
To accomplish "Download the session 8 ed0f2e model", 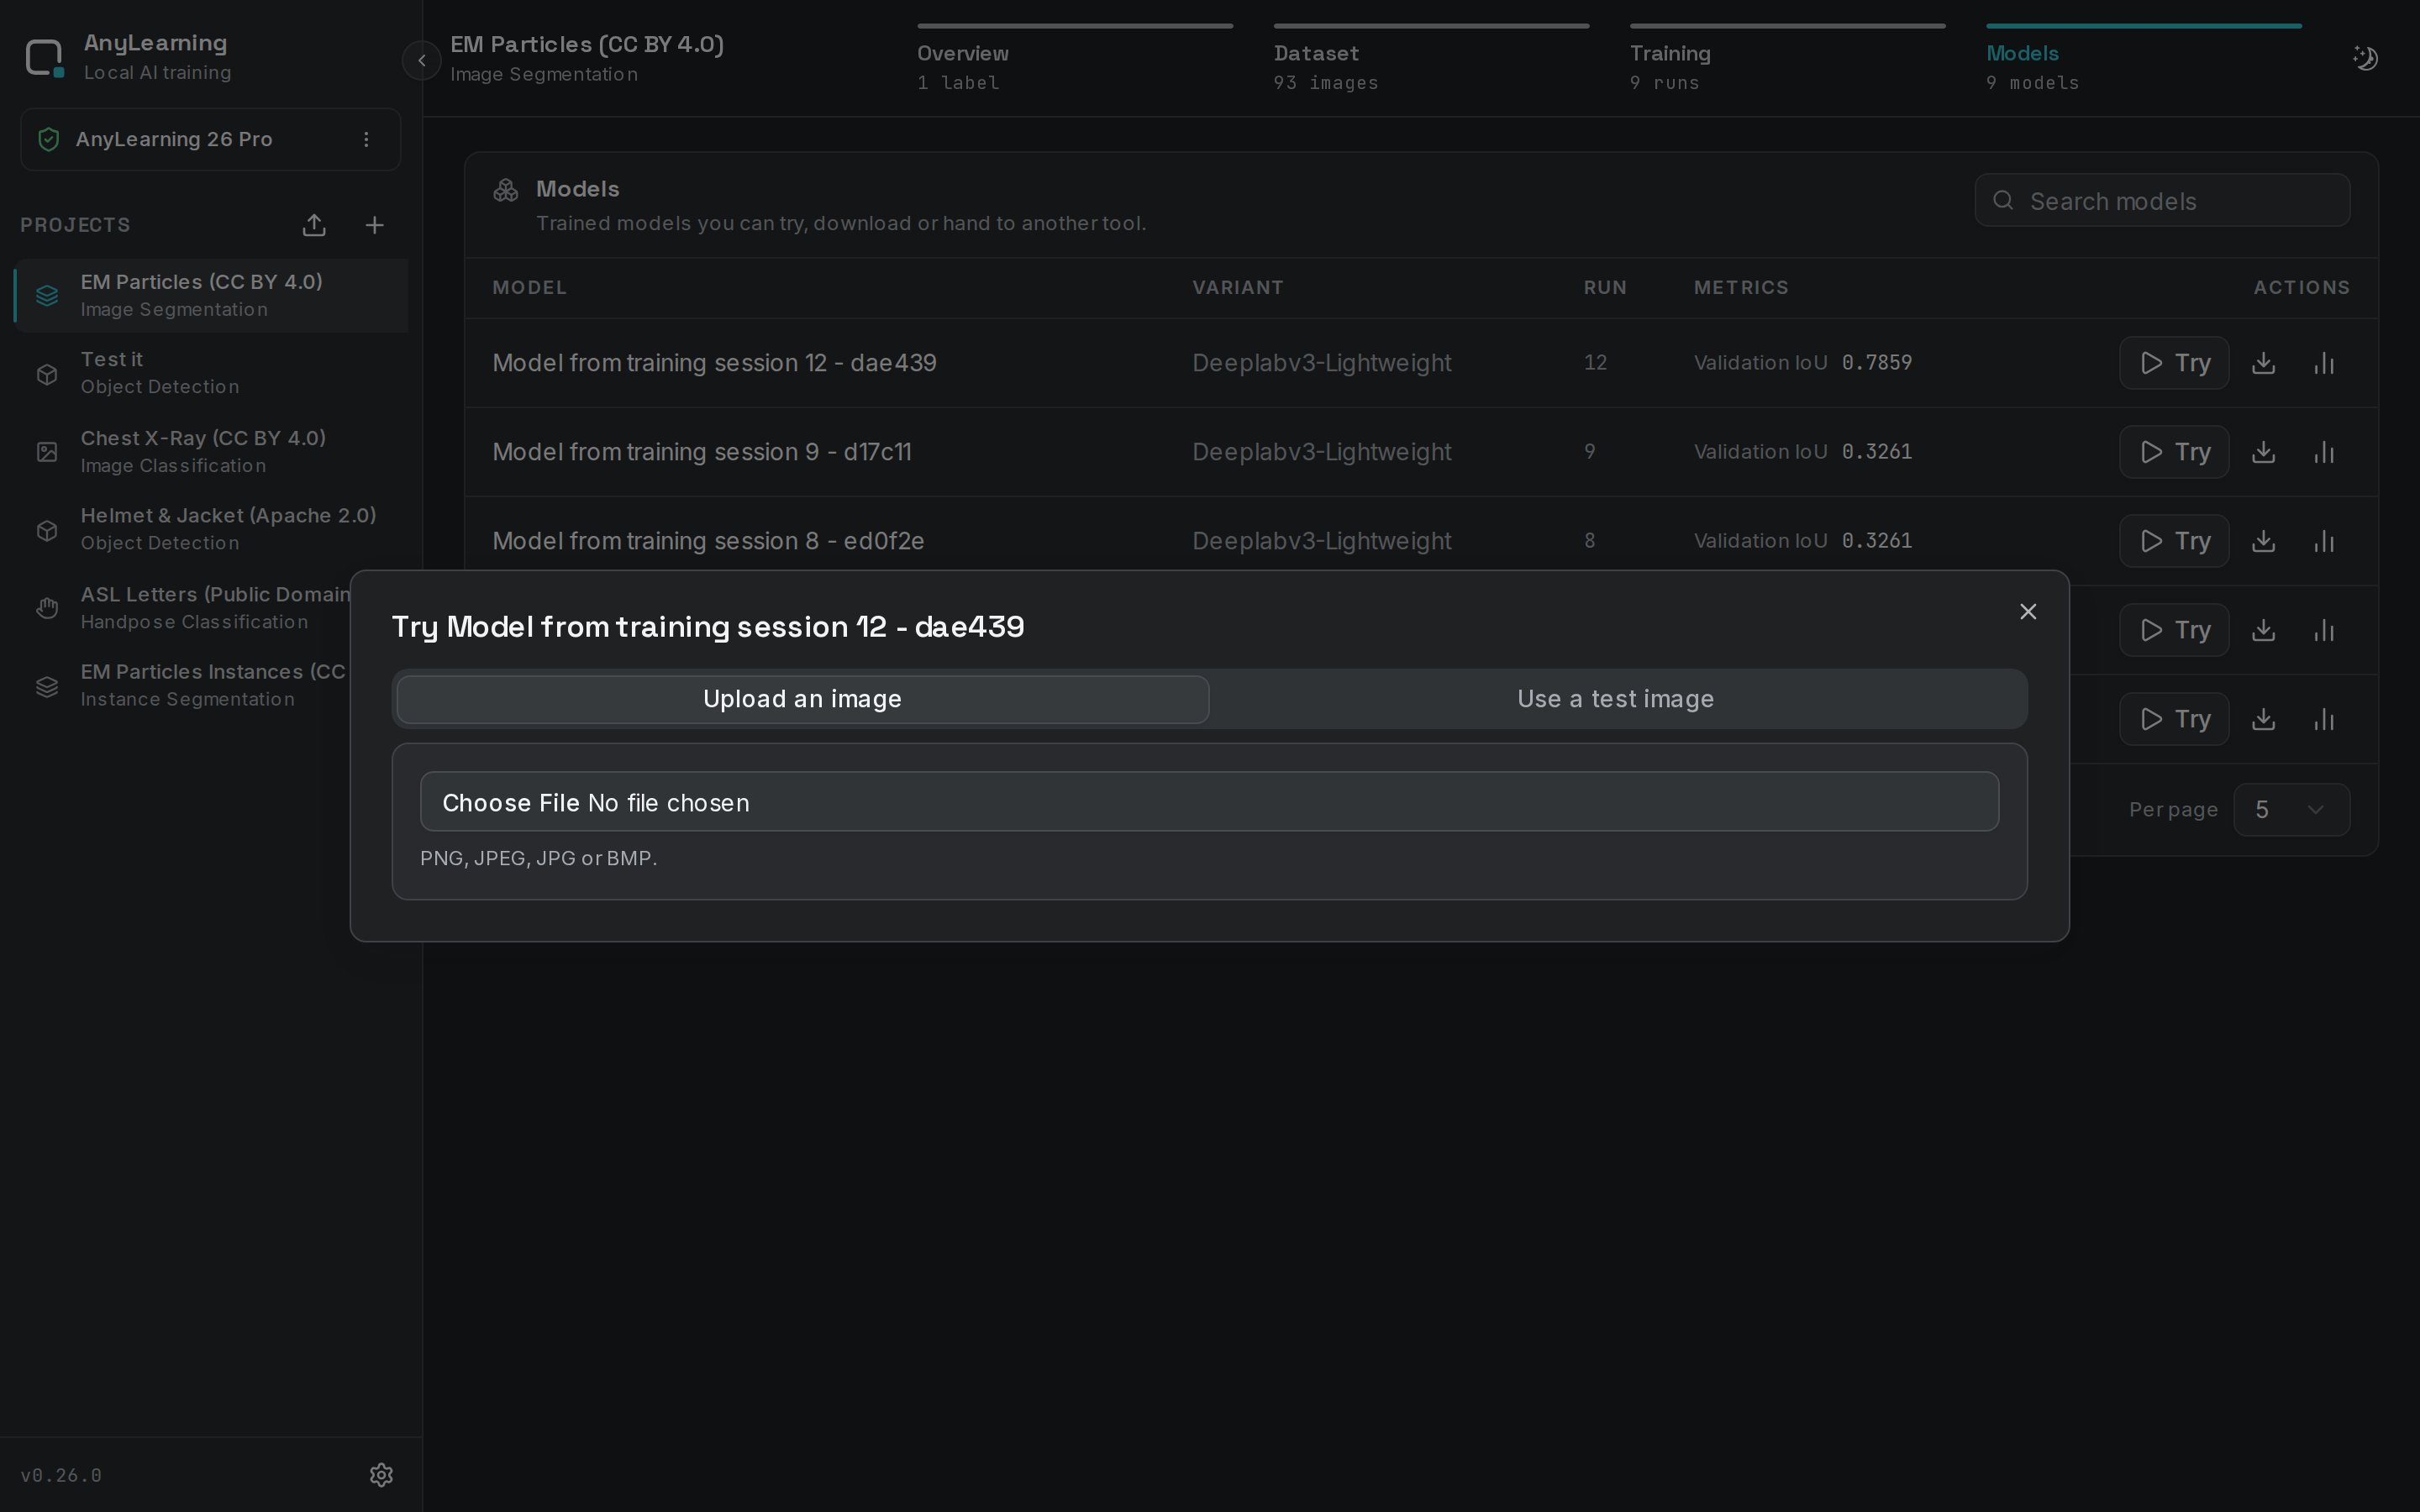I will [2263, 541].
